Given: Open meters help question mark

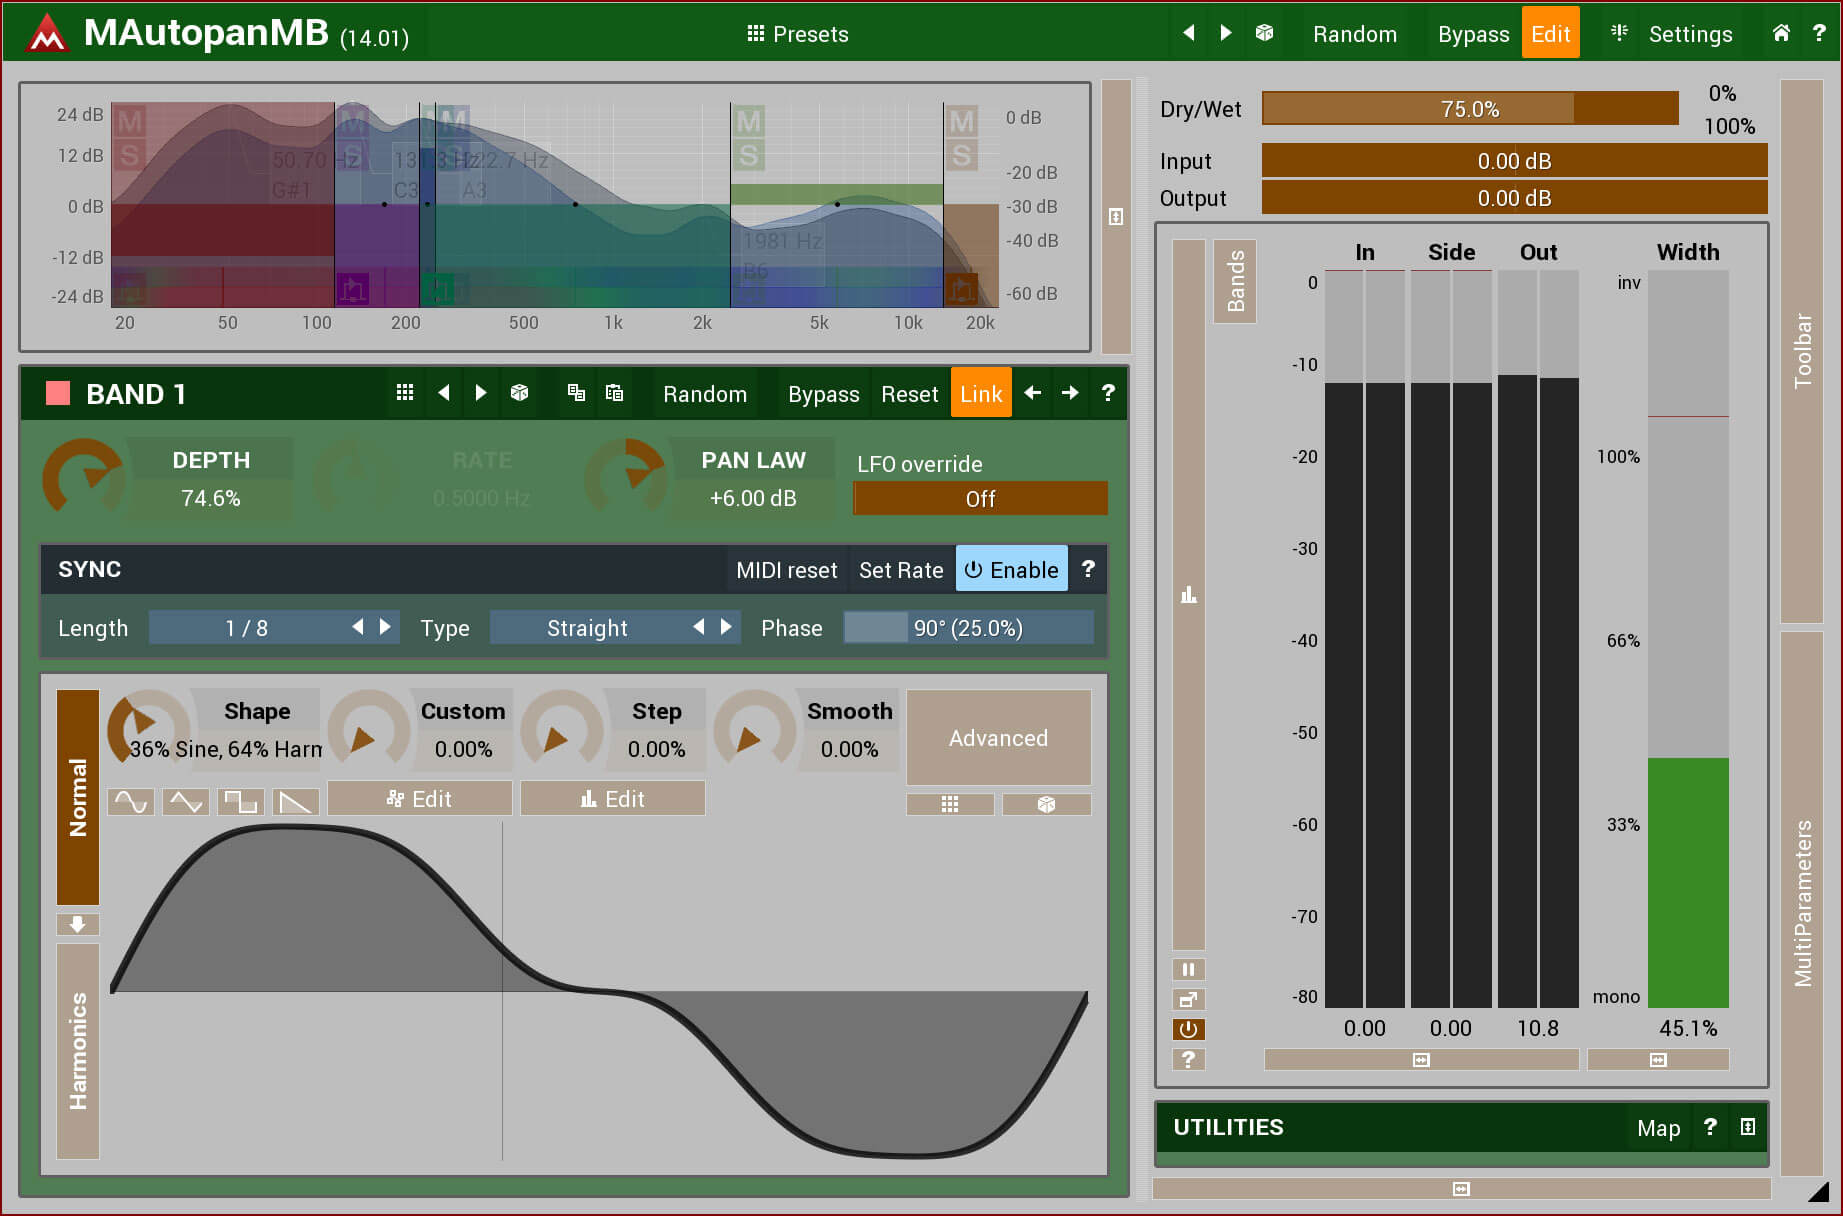Looking at the screenshot, I should pyautogui.click(x=1188, y=1059).
